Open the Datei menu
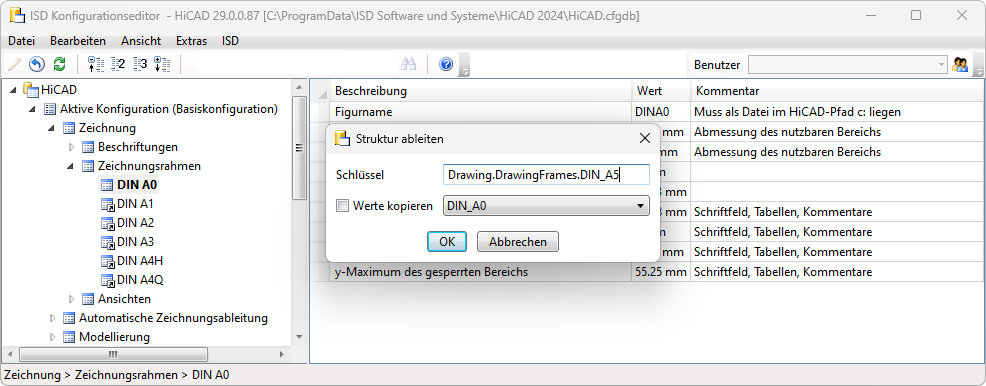 [21, 41]
